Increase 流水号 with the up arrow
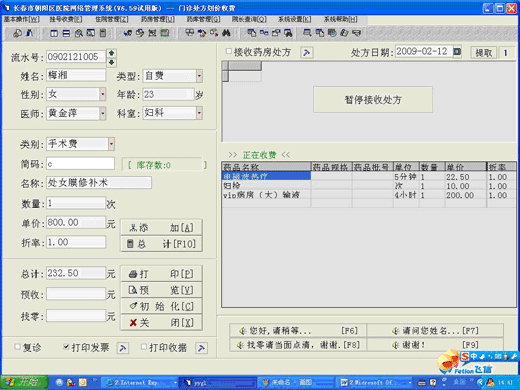 [111, 53]
